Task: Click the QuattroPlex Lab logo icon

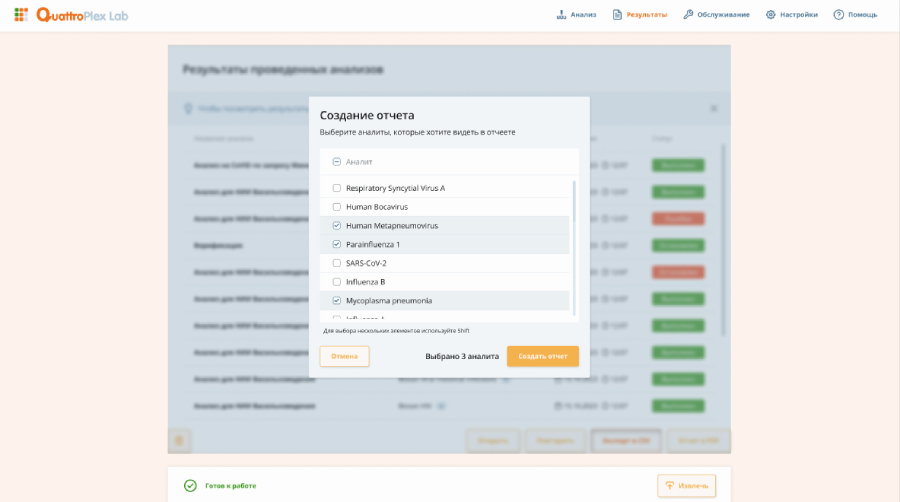Action: (x=21, y=15)
